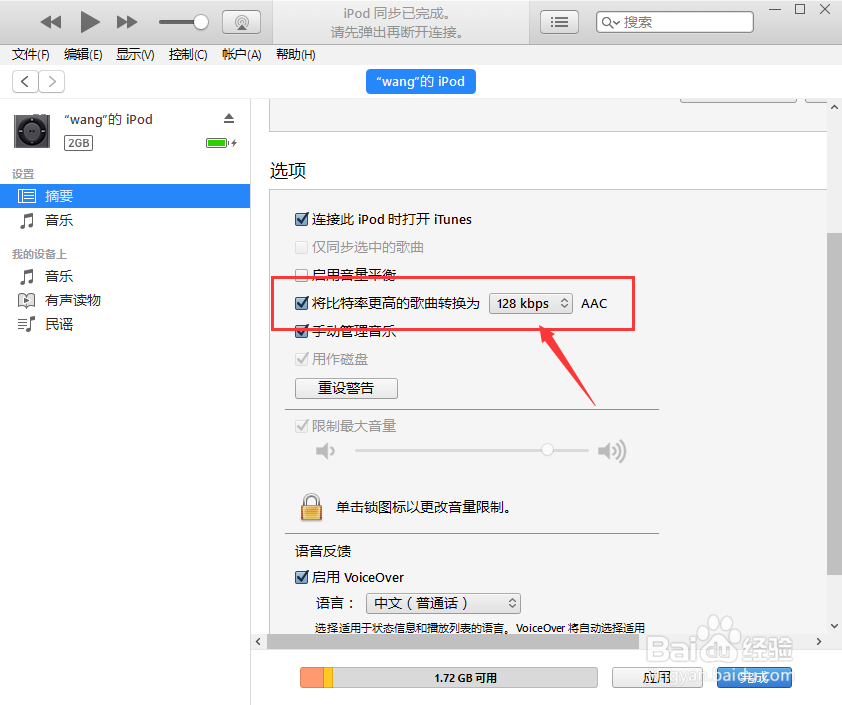
Task: Open the 文件(F) menu
Action: 31,54
